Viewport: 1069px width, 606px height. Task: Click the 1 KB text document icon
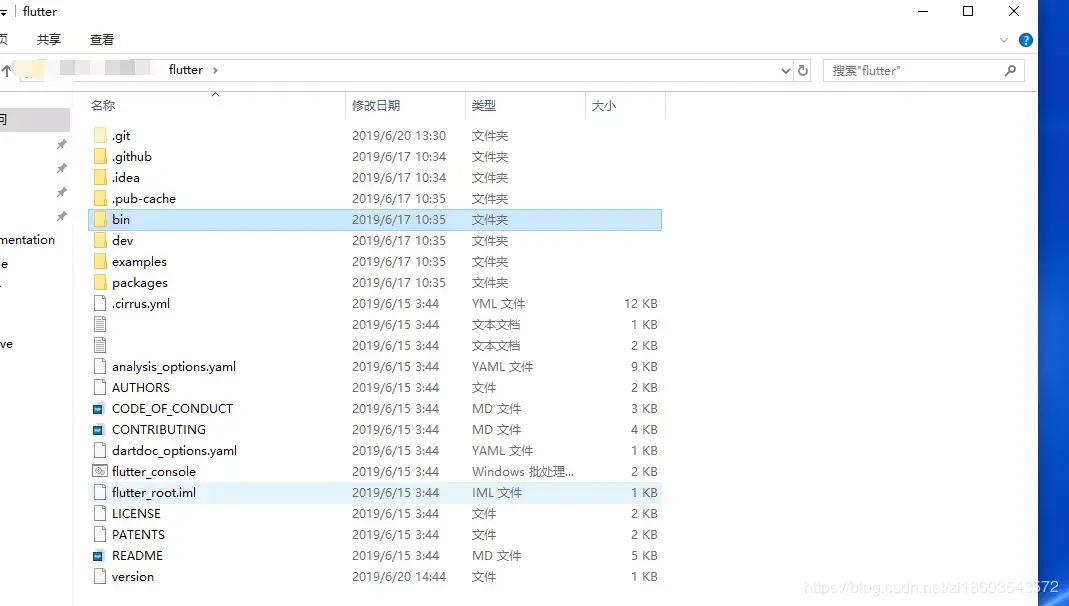(x=100, y=324)
